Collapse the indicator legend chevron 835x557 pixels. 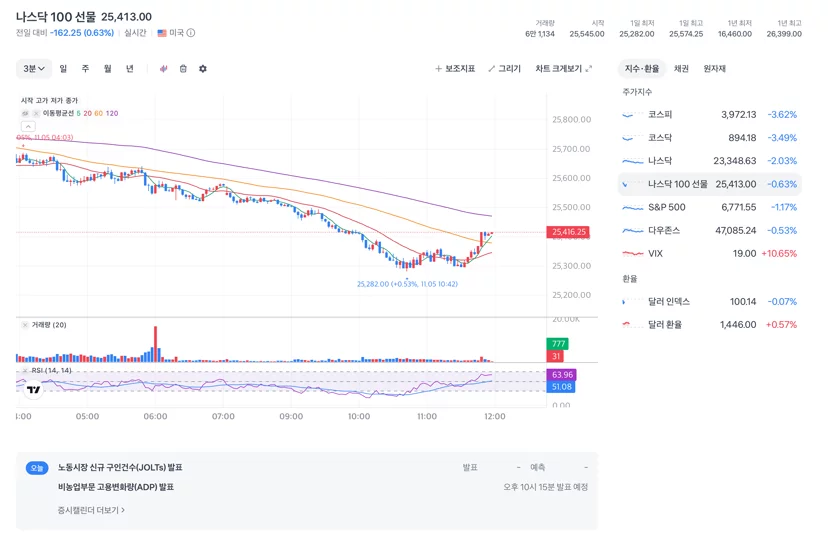click(28, 126)
